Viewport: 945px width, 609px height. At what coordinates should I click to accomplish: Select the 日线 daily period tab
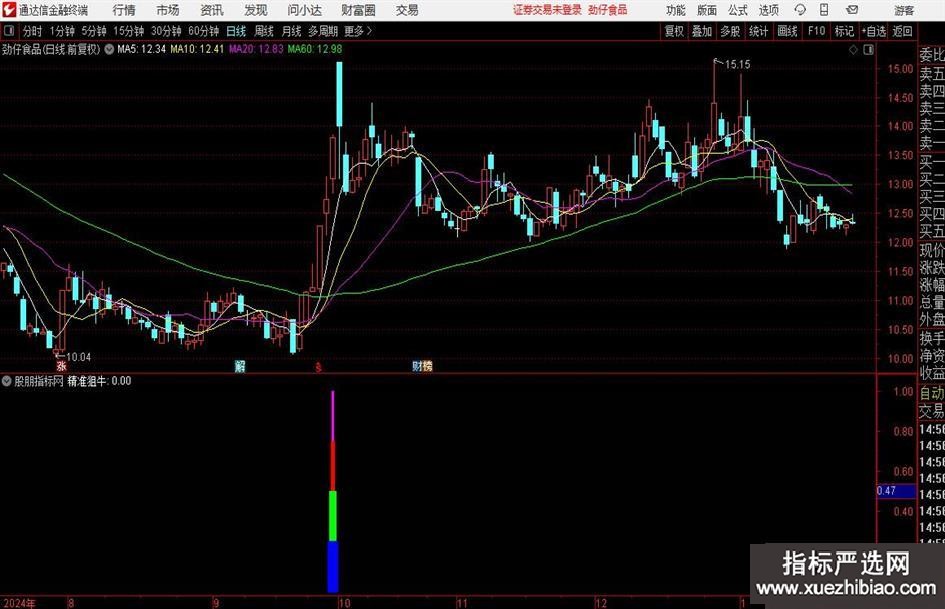pos(236,31)
